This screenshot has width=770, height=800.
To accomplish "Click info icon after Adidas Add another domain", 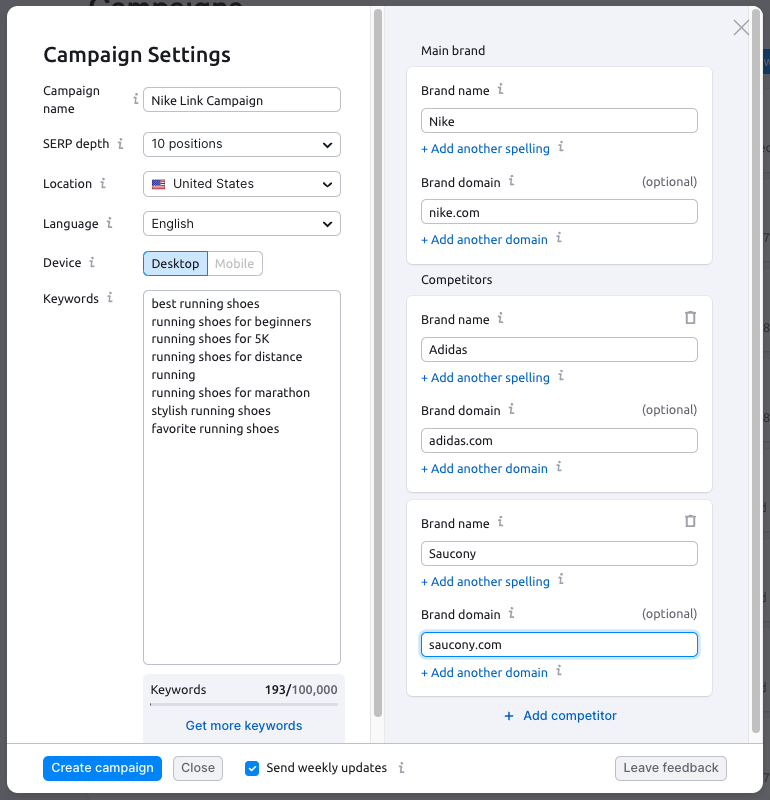I will (x=559, y=467).
